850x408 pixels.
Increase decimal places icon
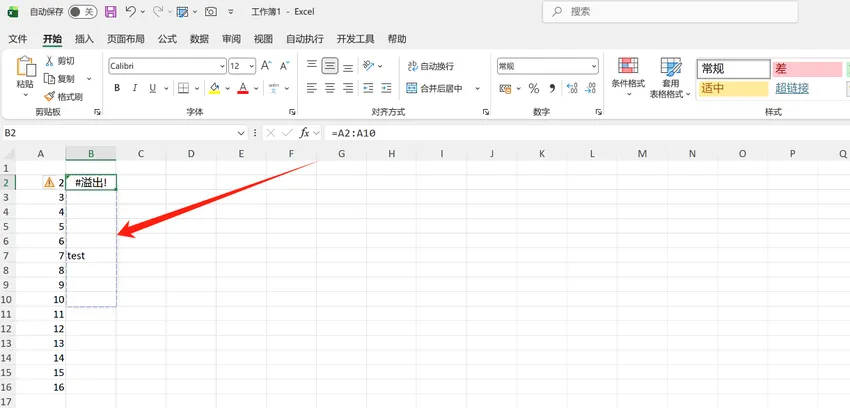coord(572,88)
